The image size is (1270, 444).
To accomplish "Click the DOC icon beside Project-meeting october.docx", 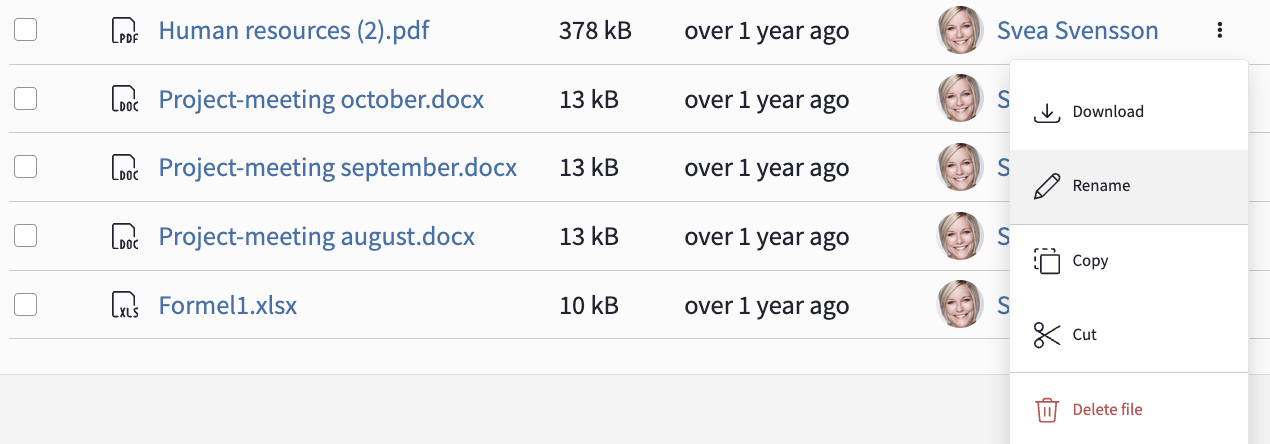I will click(124, 100).
